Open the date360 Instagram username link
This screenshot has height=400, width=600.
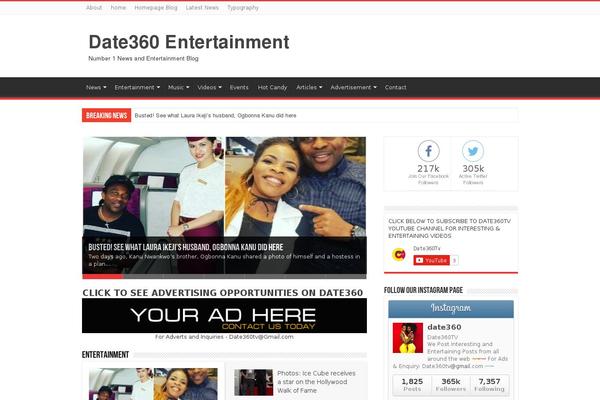click(444, 327)
